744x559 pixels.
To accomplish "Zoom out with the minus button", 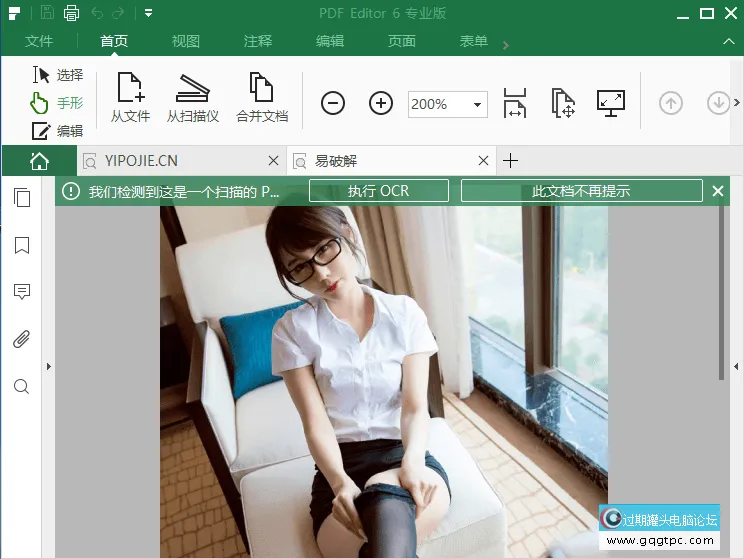I will pos(333,103).
